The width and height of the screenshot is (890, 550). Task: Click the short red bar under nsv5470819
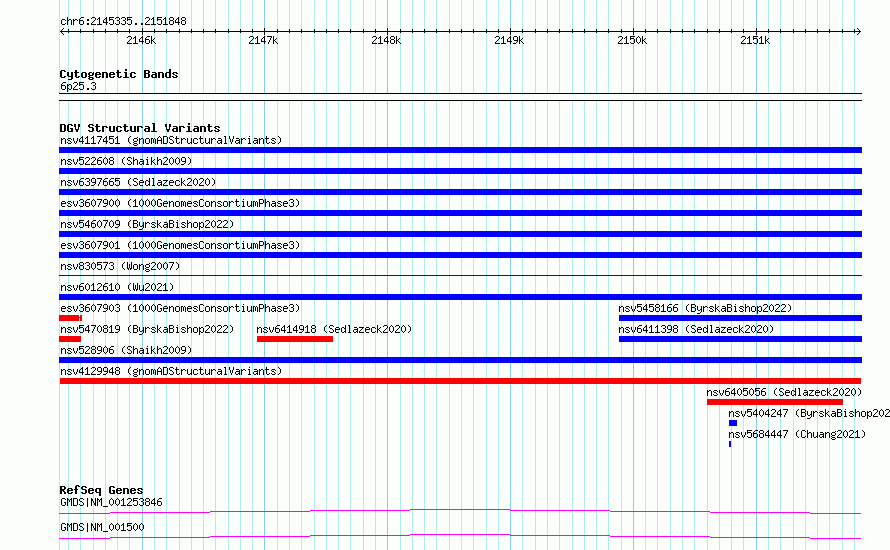pos(70,339)
